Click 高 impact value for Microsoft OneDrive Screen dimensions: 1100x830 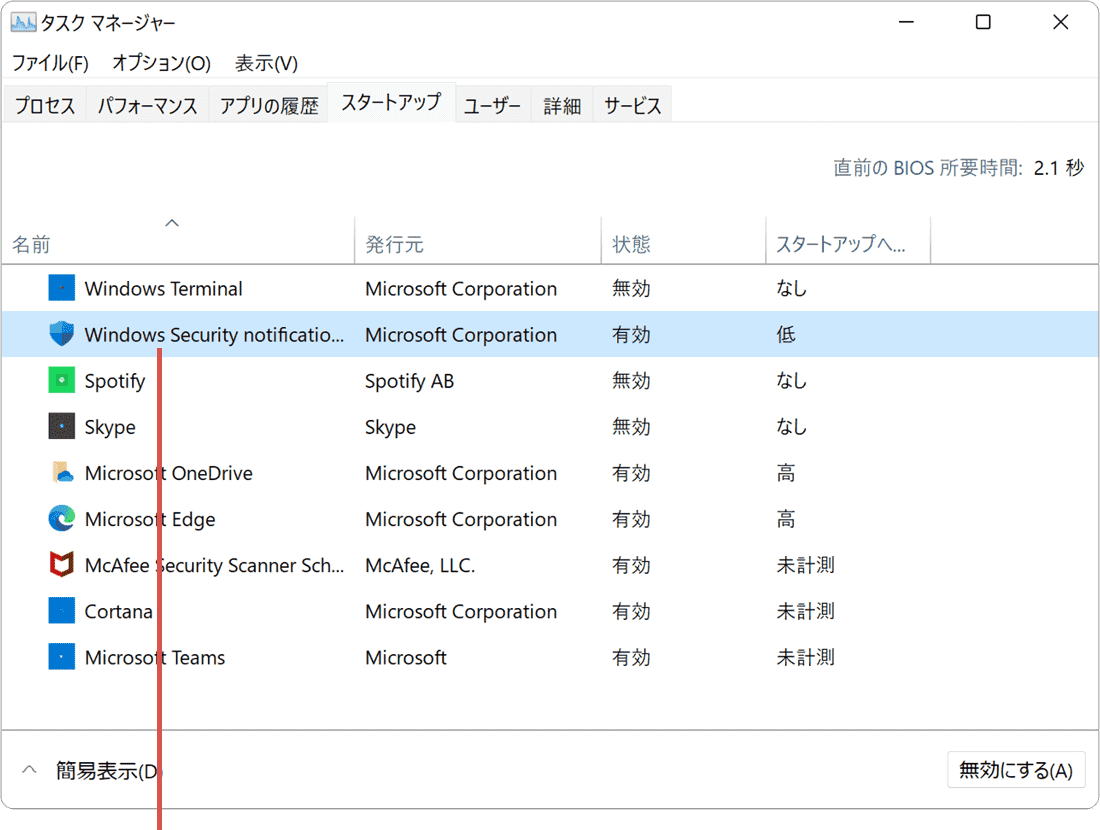(786, 473)
